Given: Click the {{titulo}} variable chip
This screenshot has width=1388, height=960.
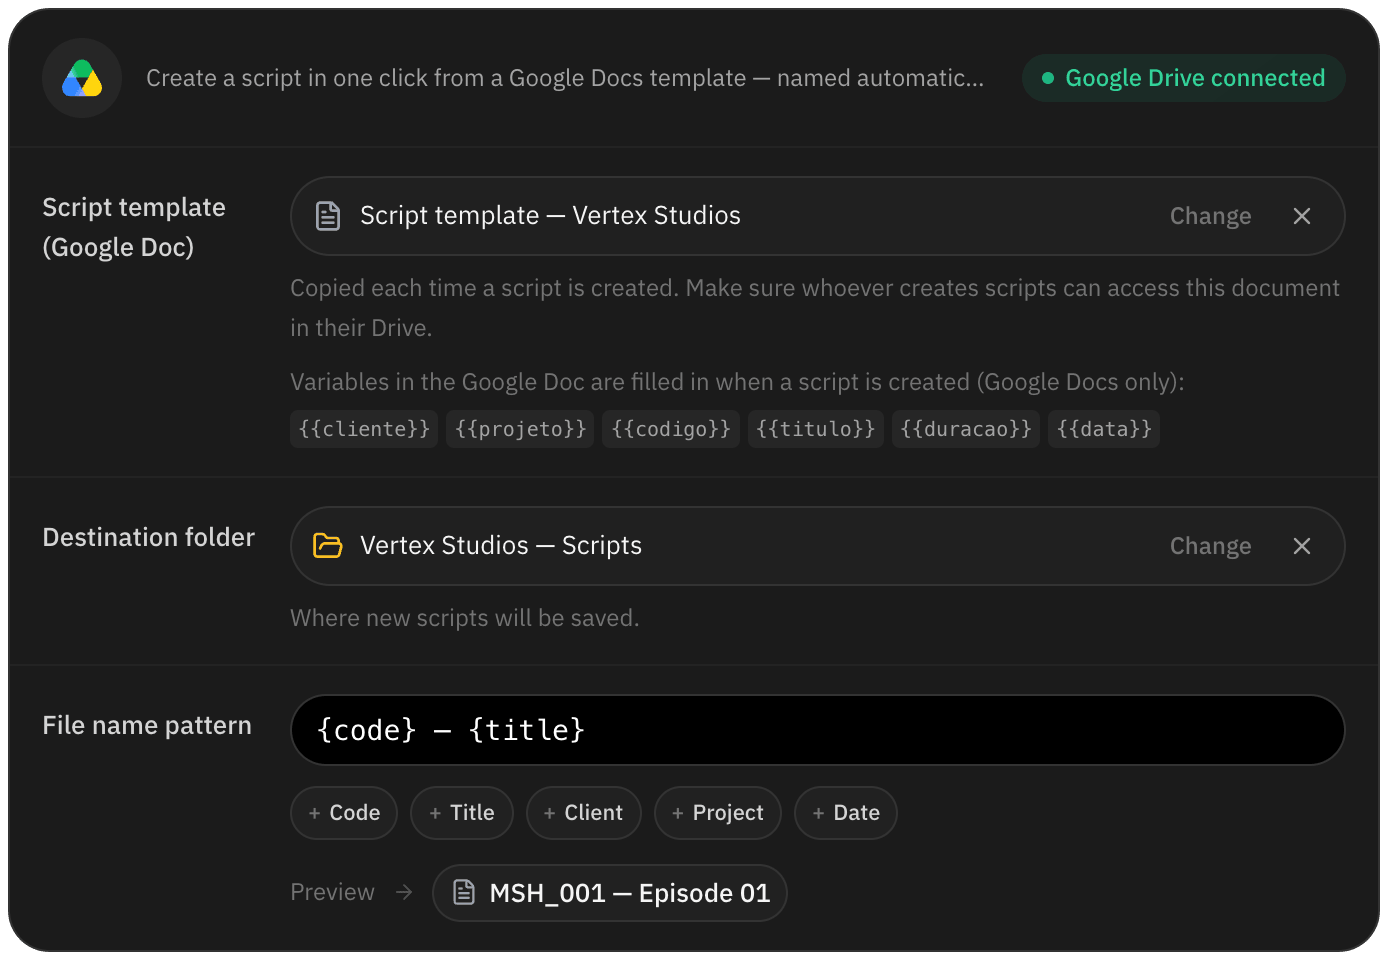Looking at the screenshot, I should [816, 429].
